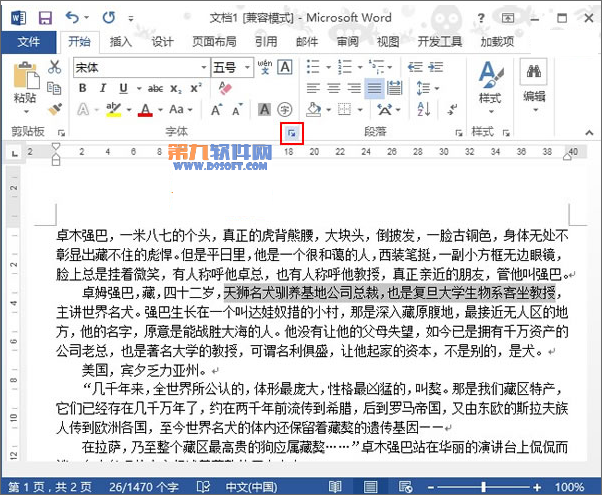Cut selection with the scissors icon
This screenshot has width=602, height=495.
coord(55,67)
